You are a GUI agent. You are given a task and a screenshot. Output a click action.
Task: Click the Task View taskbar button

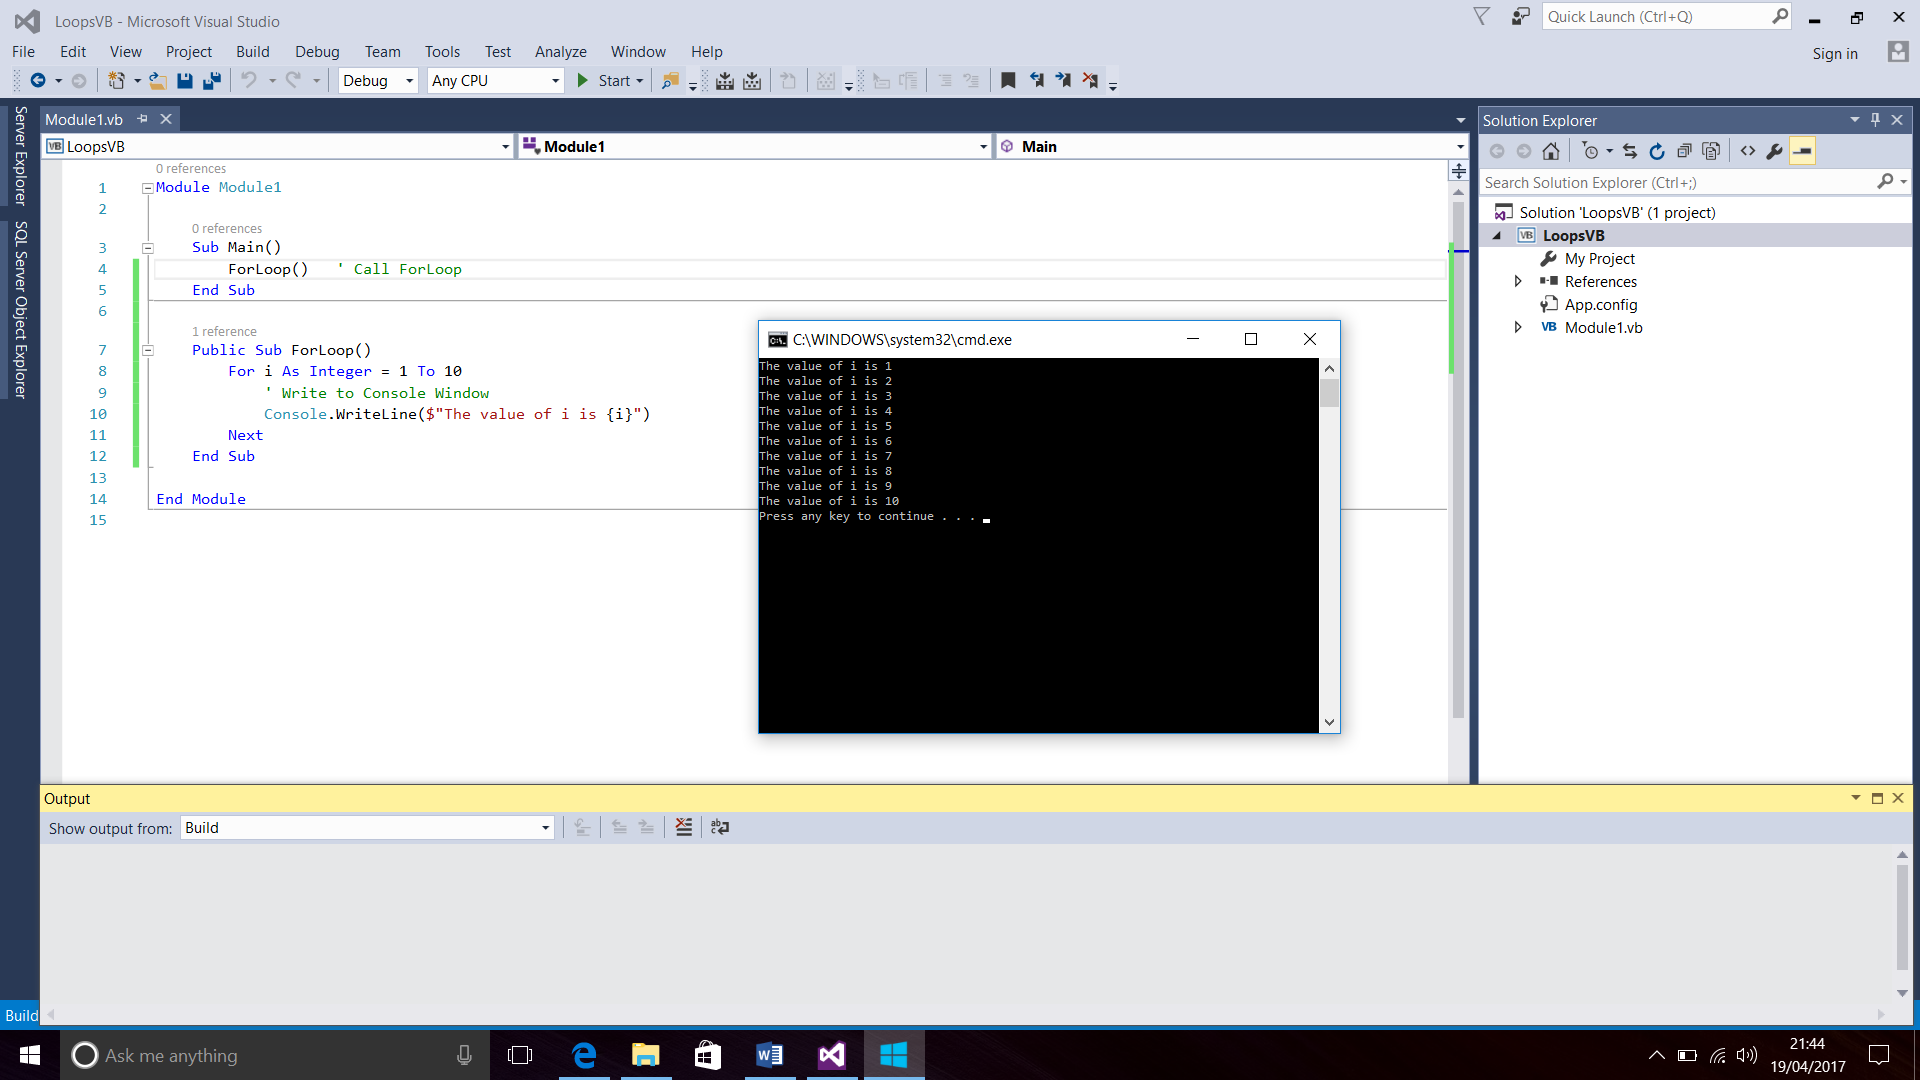[x=520, y=1055]
